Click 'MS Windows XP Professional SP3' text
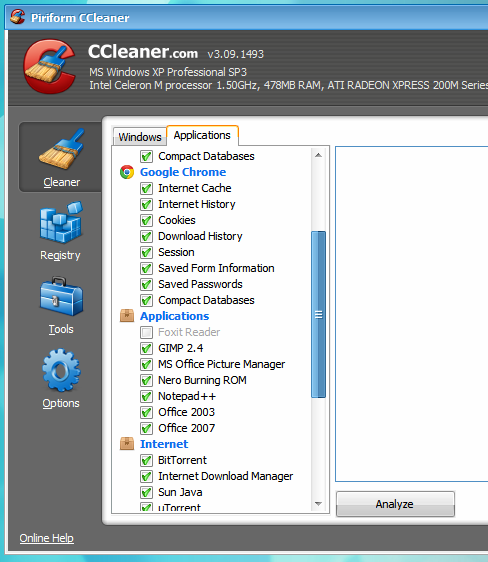This screenshot has height=562, width=488. point(168,72)
